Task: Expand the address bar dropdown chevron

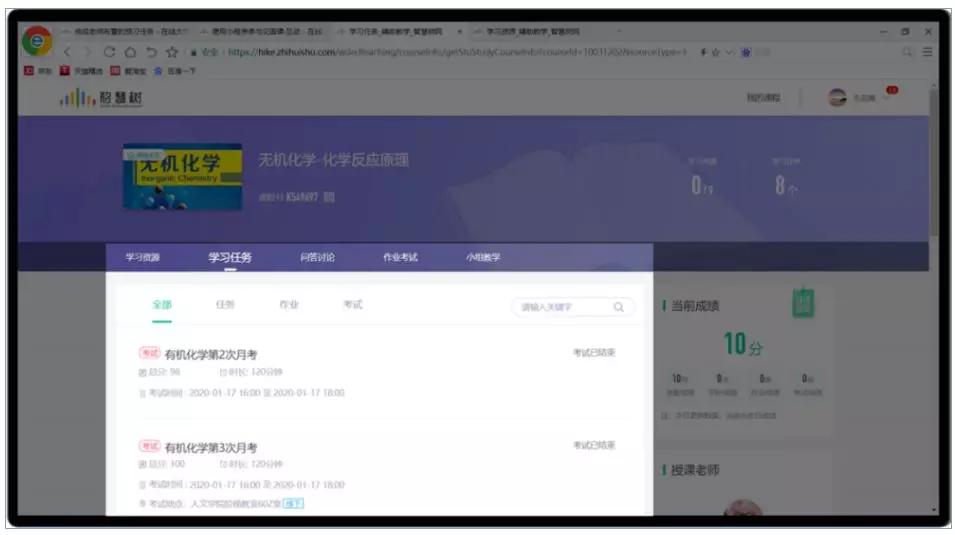Action: (x=729, y=52)
